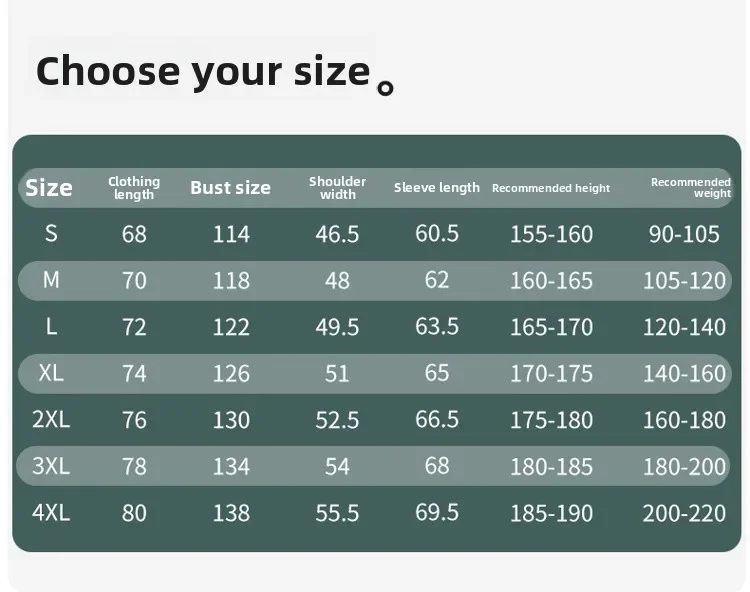
Task: Click the M size row label
Action: [x=51, y=281]
